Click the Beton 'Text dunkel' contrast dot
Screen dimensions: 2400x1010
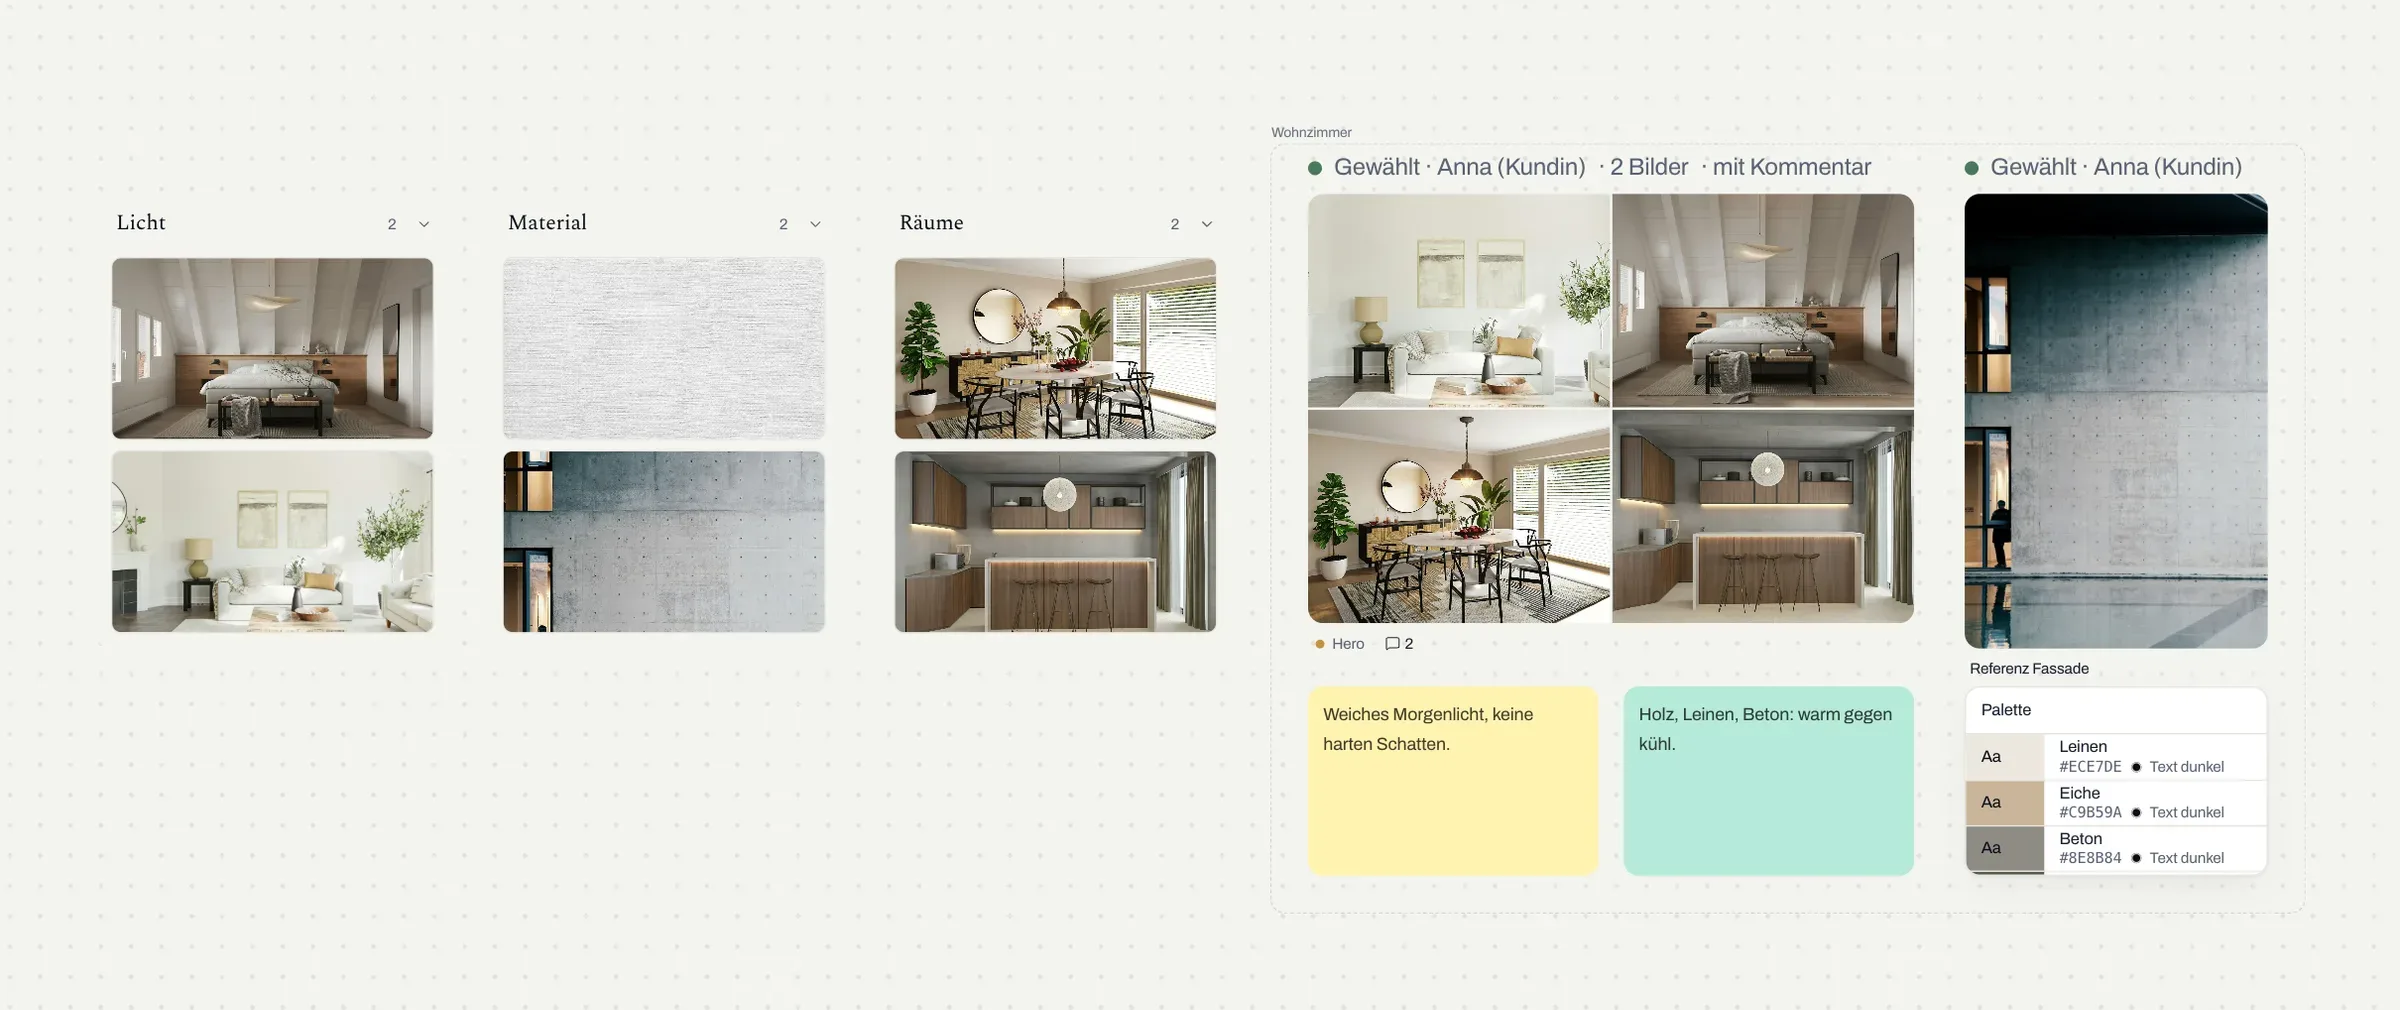pyautogui.click(x=2136, y=858)
